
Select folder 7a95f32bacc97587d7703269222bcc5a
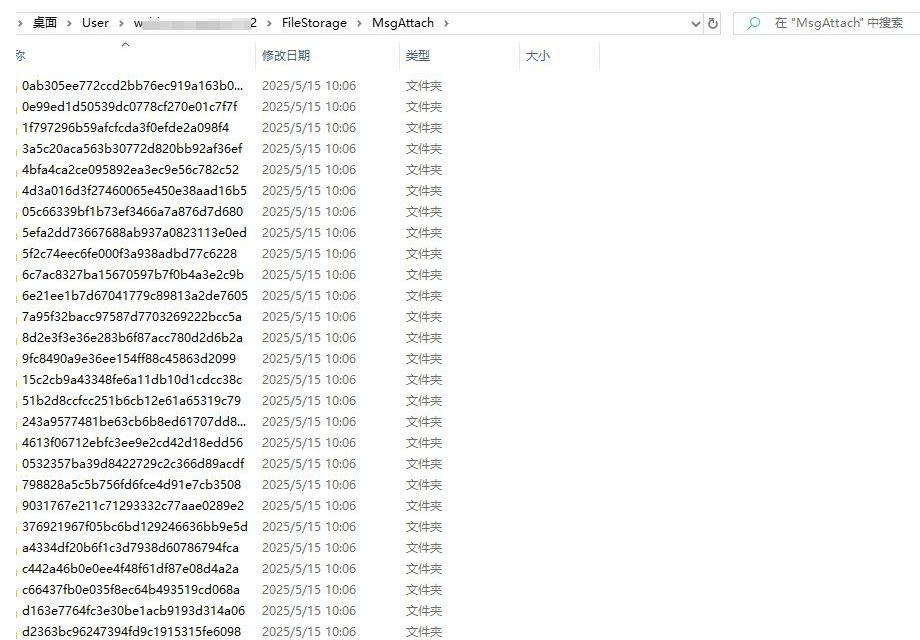(x=132, y=317)
